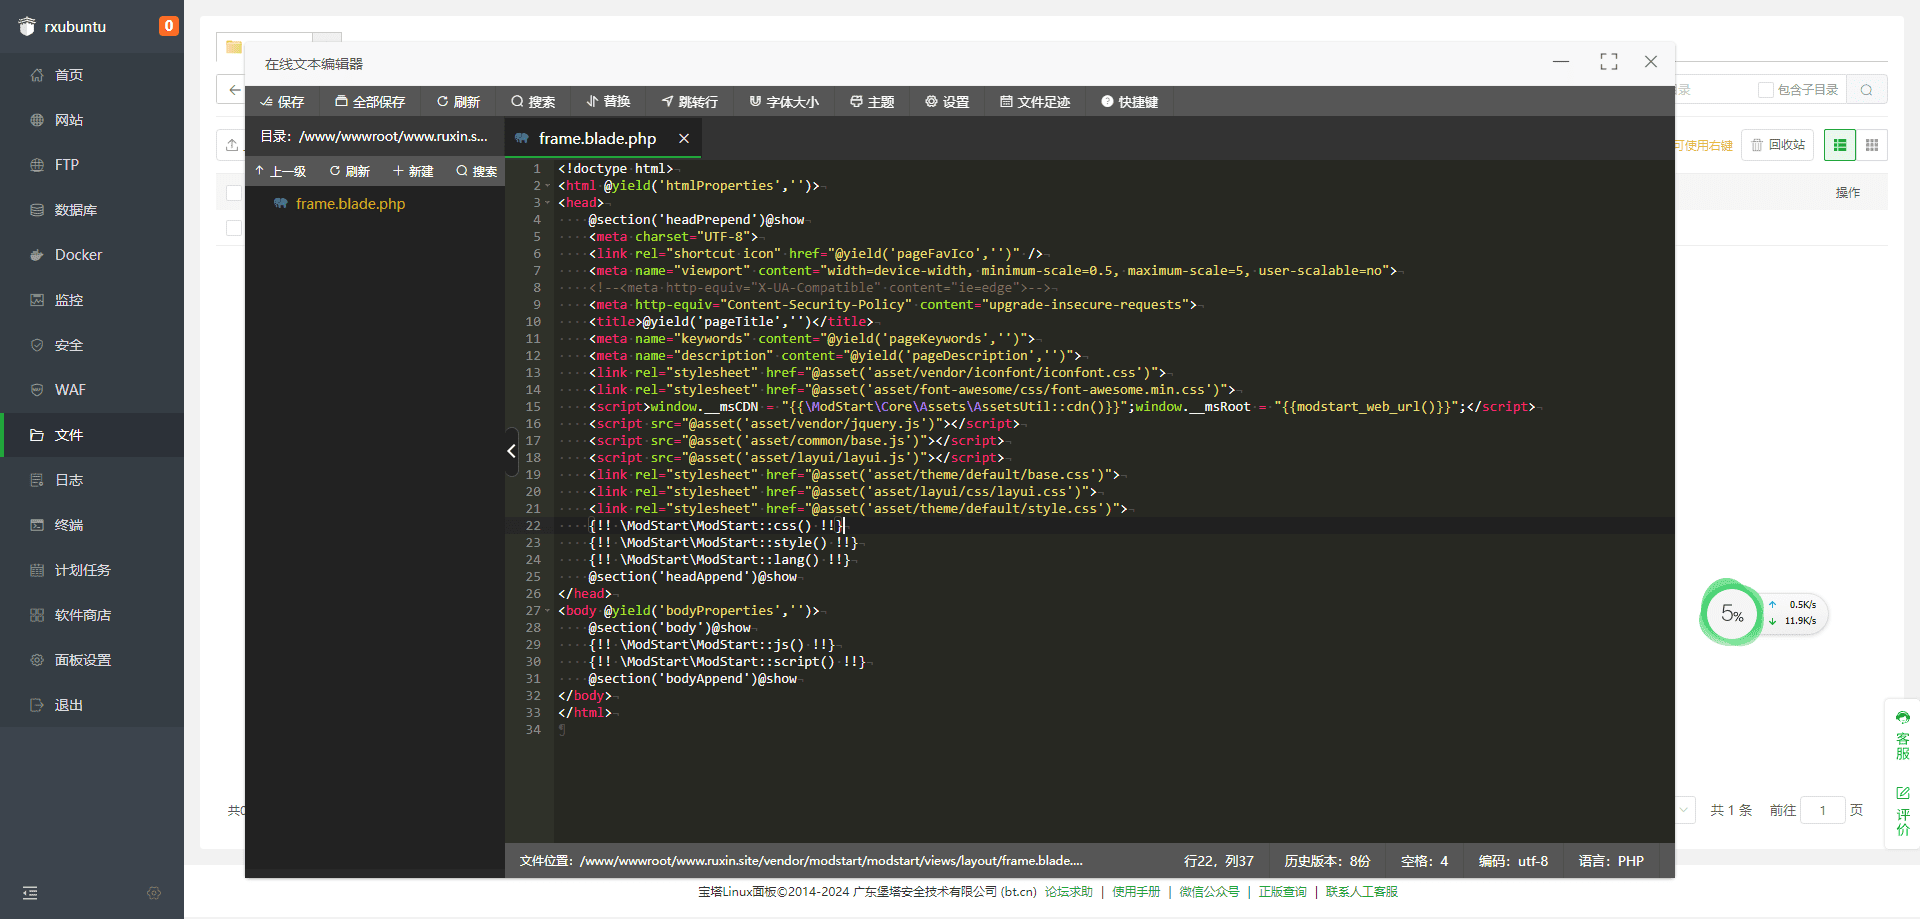Image resolution: width=1920 pixels, height=919 pixels.
Task: Click 全部保存 save-all button
Action: click(x=370, y=102)
